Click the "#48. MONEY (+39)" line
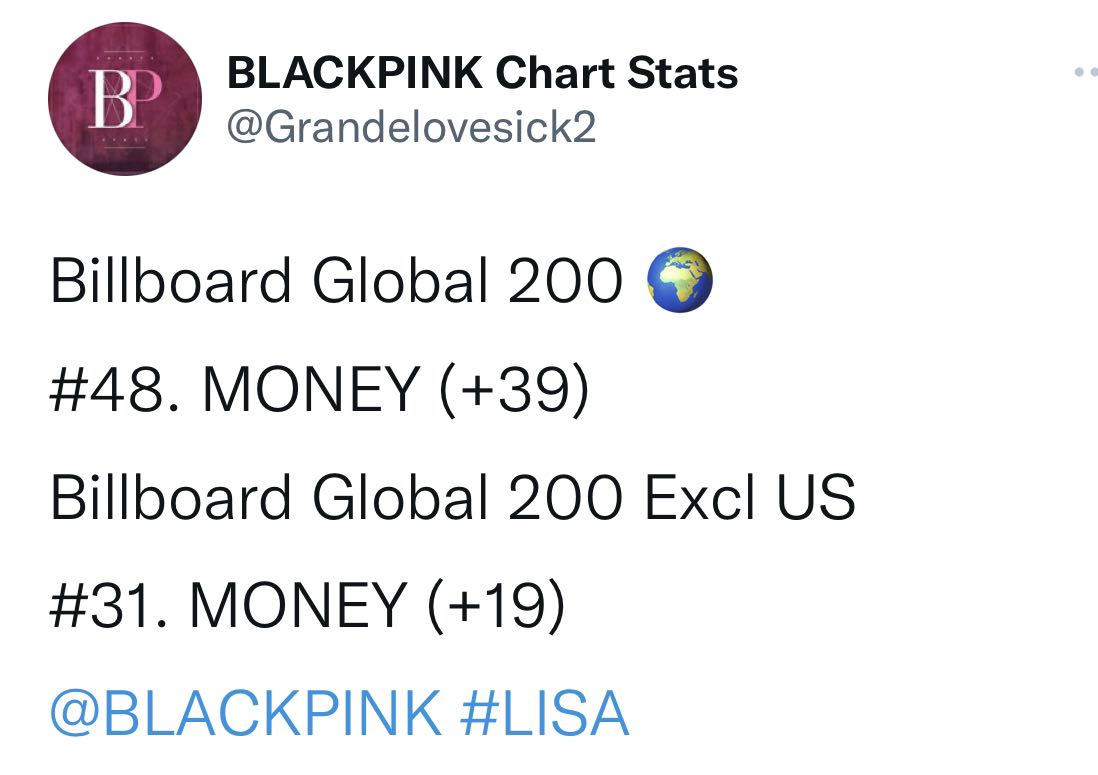Screen dimensions: 1098x775 coord(320,389)
